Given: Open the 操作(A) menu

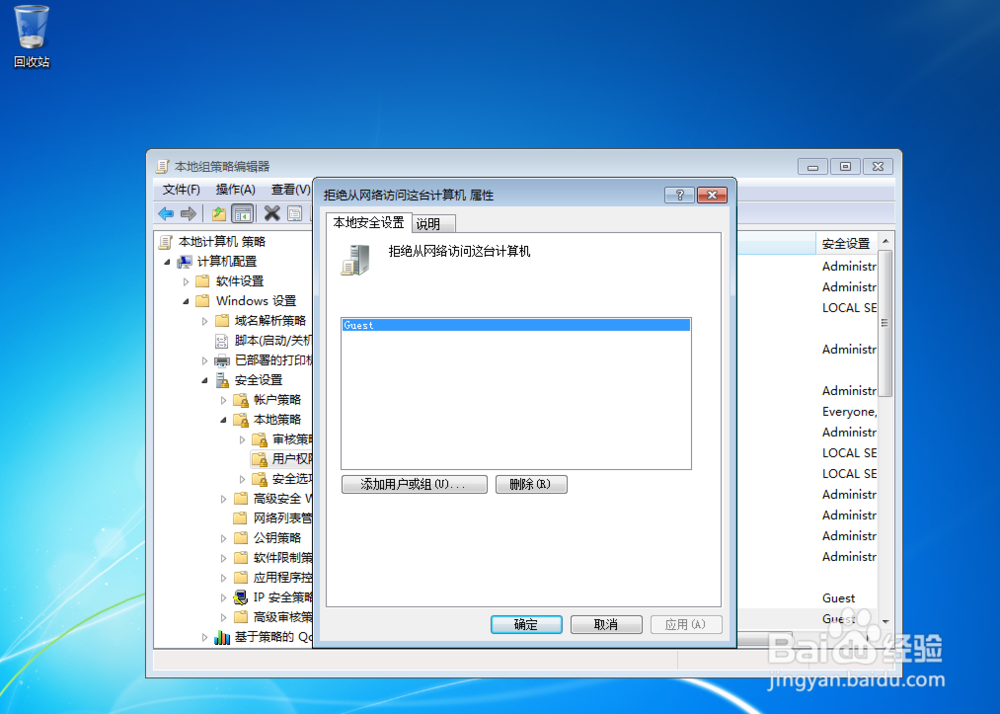Looking at the screenshot, I should (235, 189).
